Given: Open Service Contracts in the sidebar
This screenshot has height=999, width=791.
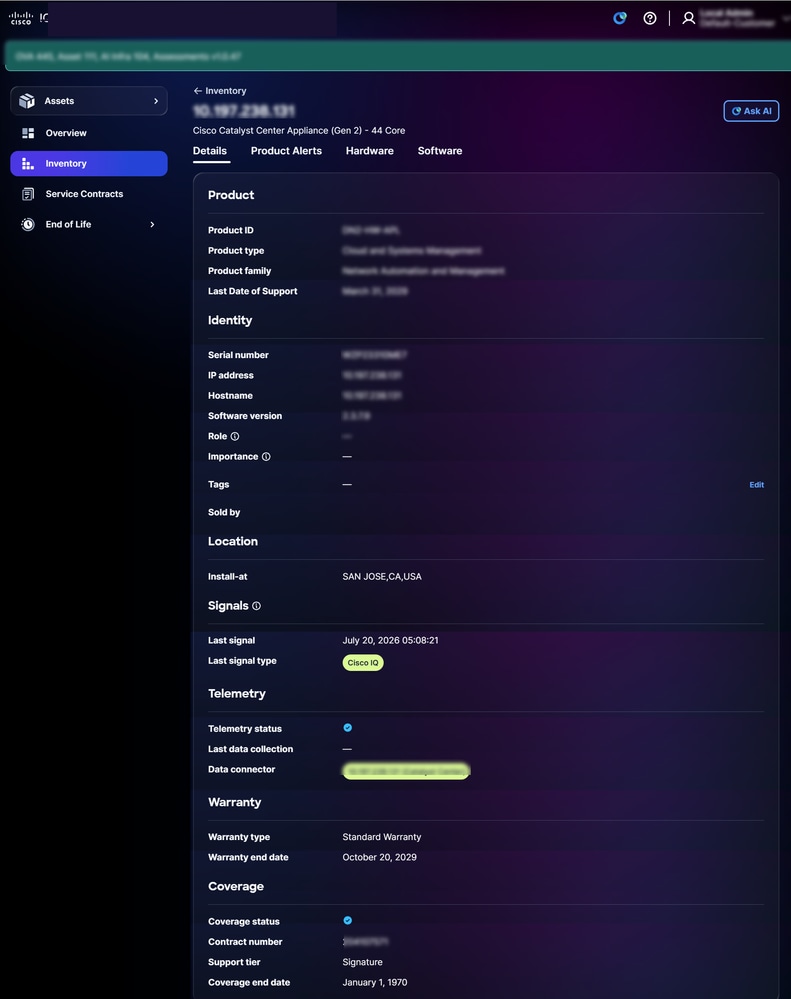Looking at the screenshot, I should (89, 194).
